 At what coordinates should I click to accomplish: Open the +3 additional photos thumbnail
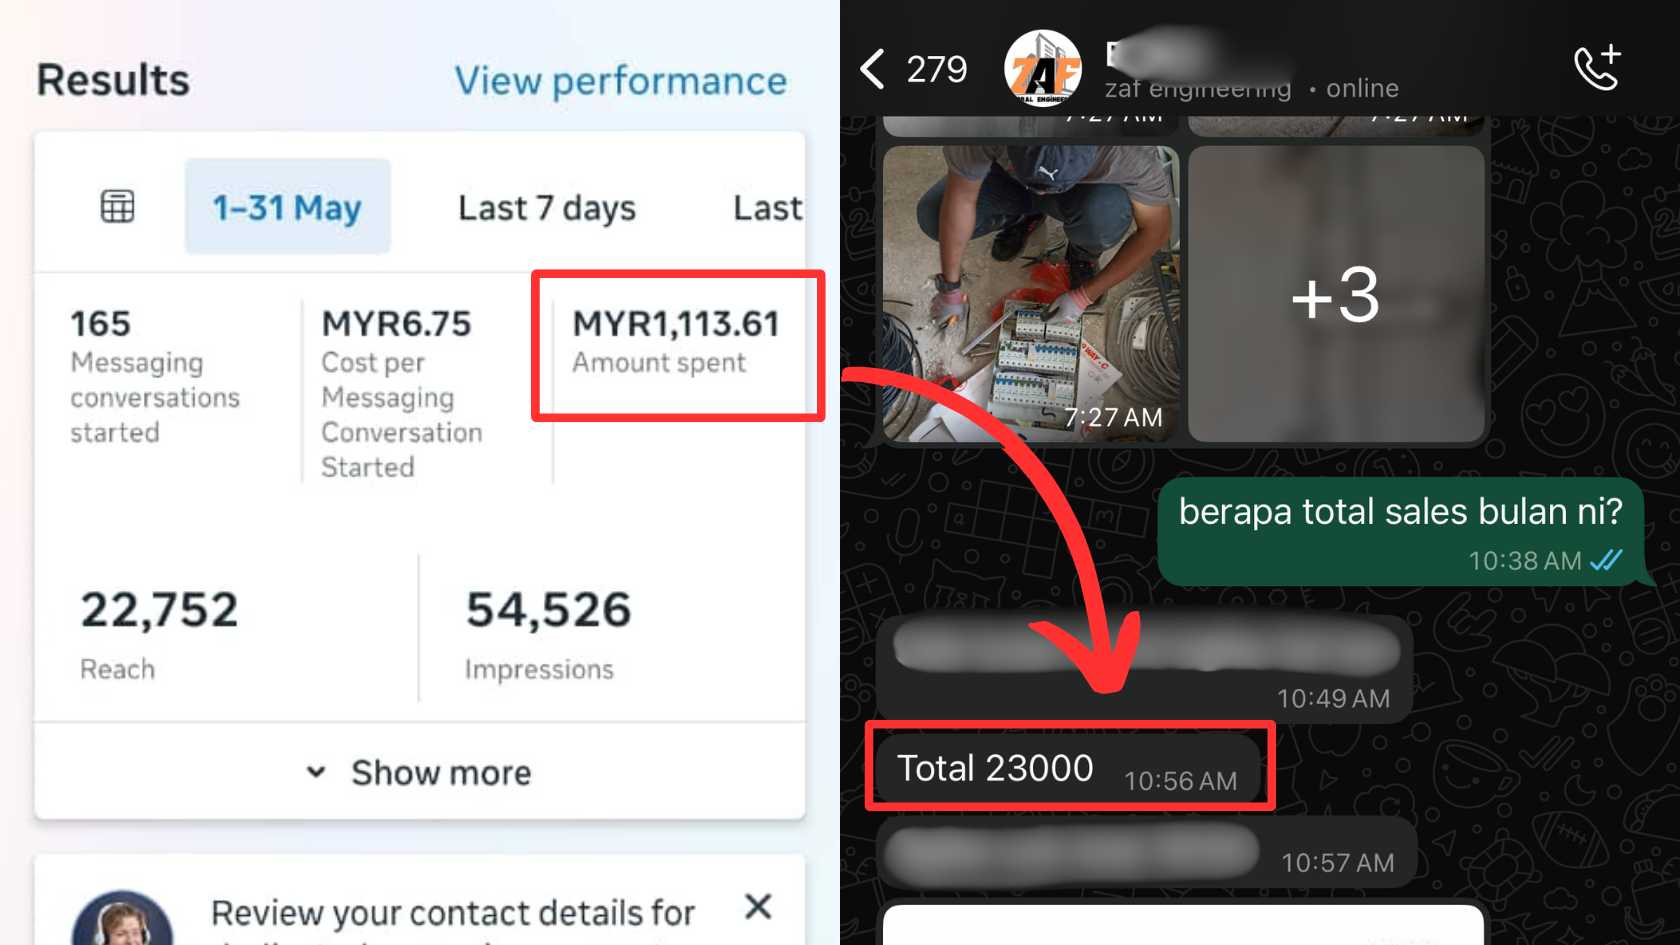click(1336, 294)
